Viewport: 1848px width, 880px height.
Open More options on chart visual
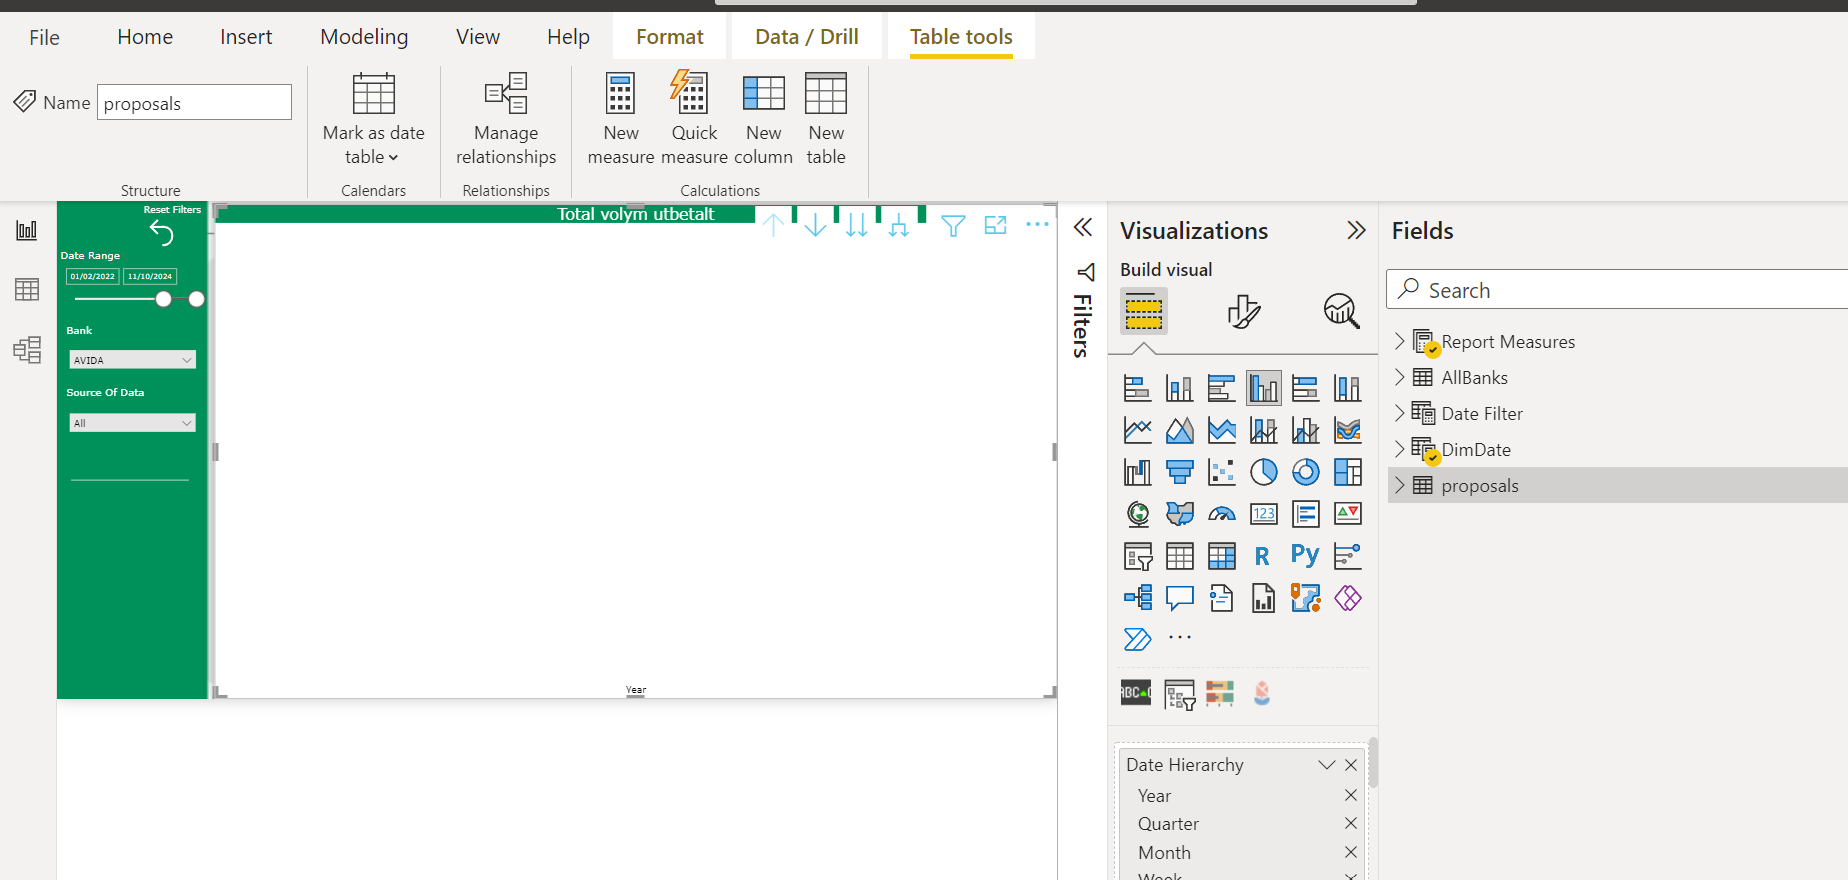(x=1037, y=224)
